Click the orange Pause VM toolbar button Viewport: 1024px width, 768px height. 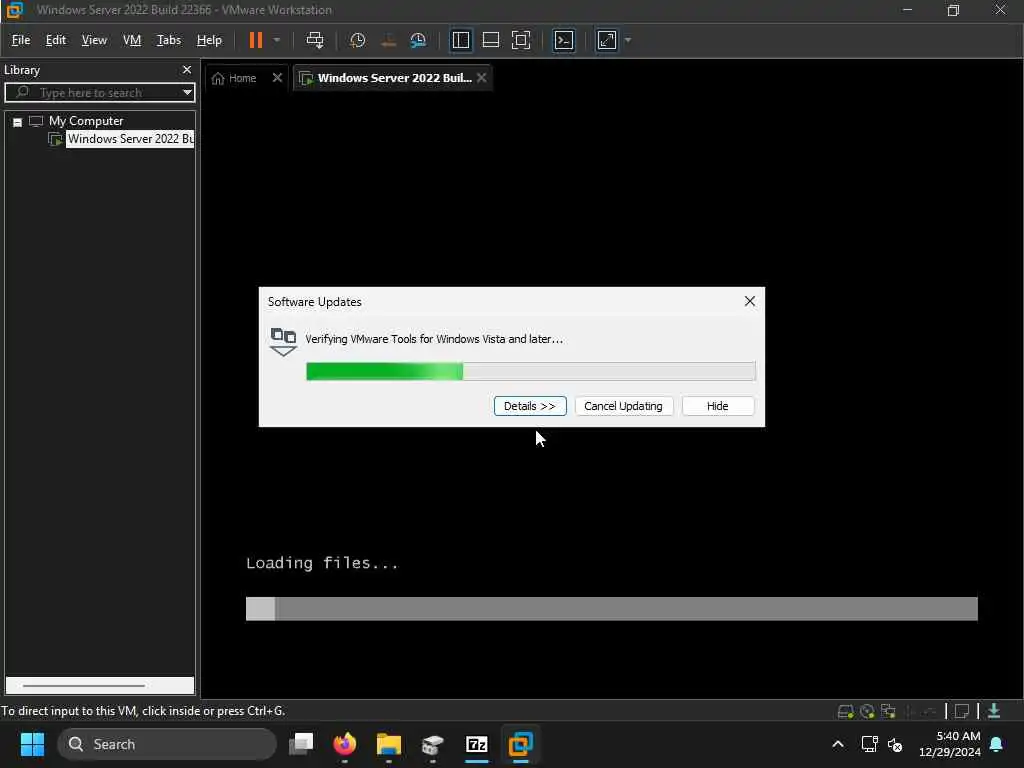(x=255, y=40)
